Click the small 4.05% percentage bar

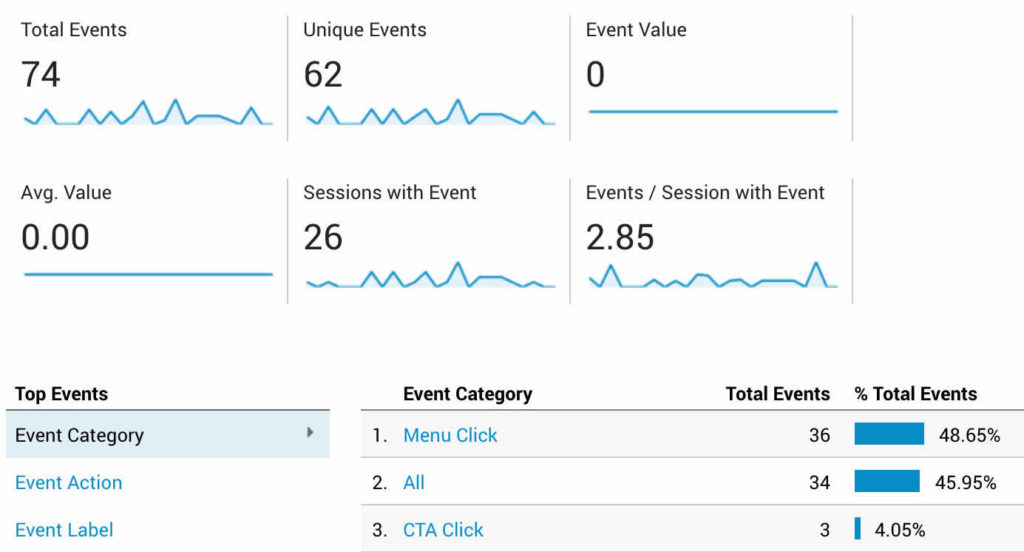point(858,529)
